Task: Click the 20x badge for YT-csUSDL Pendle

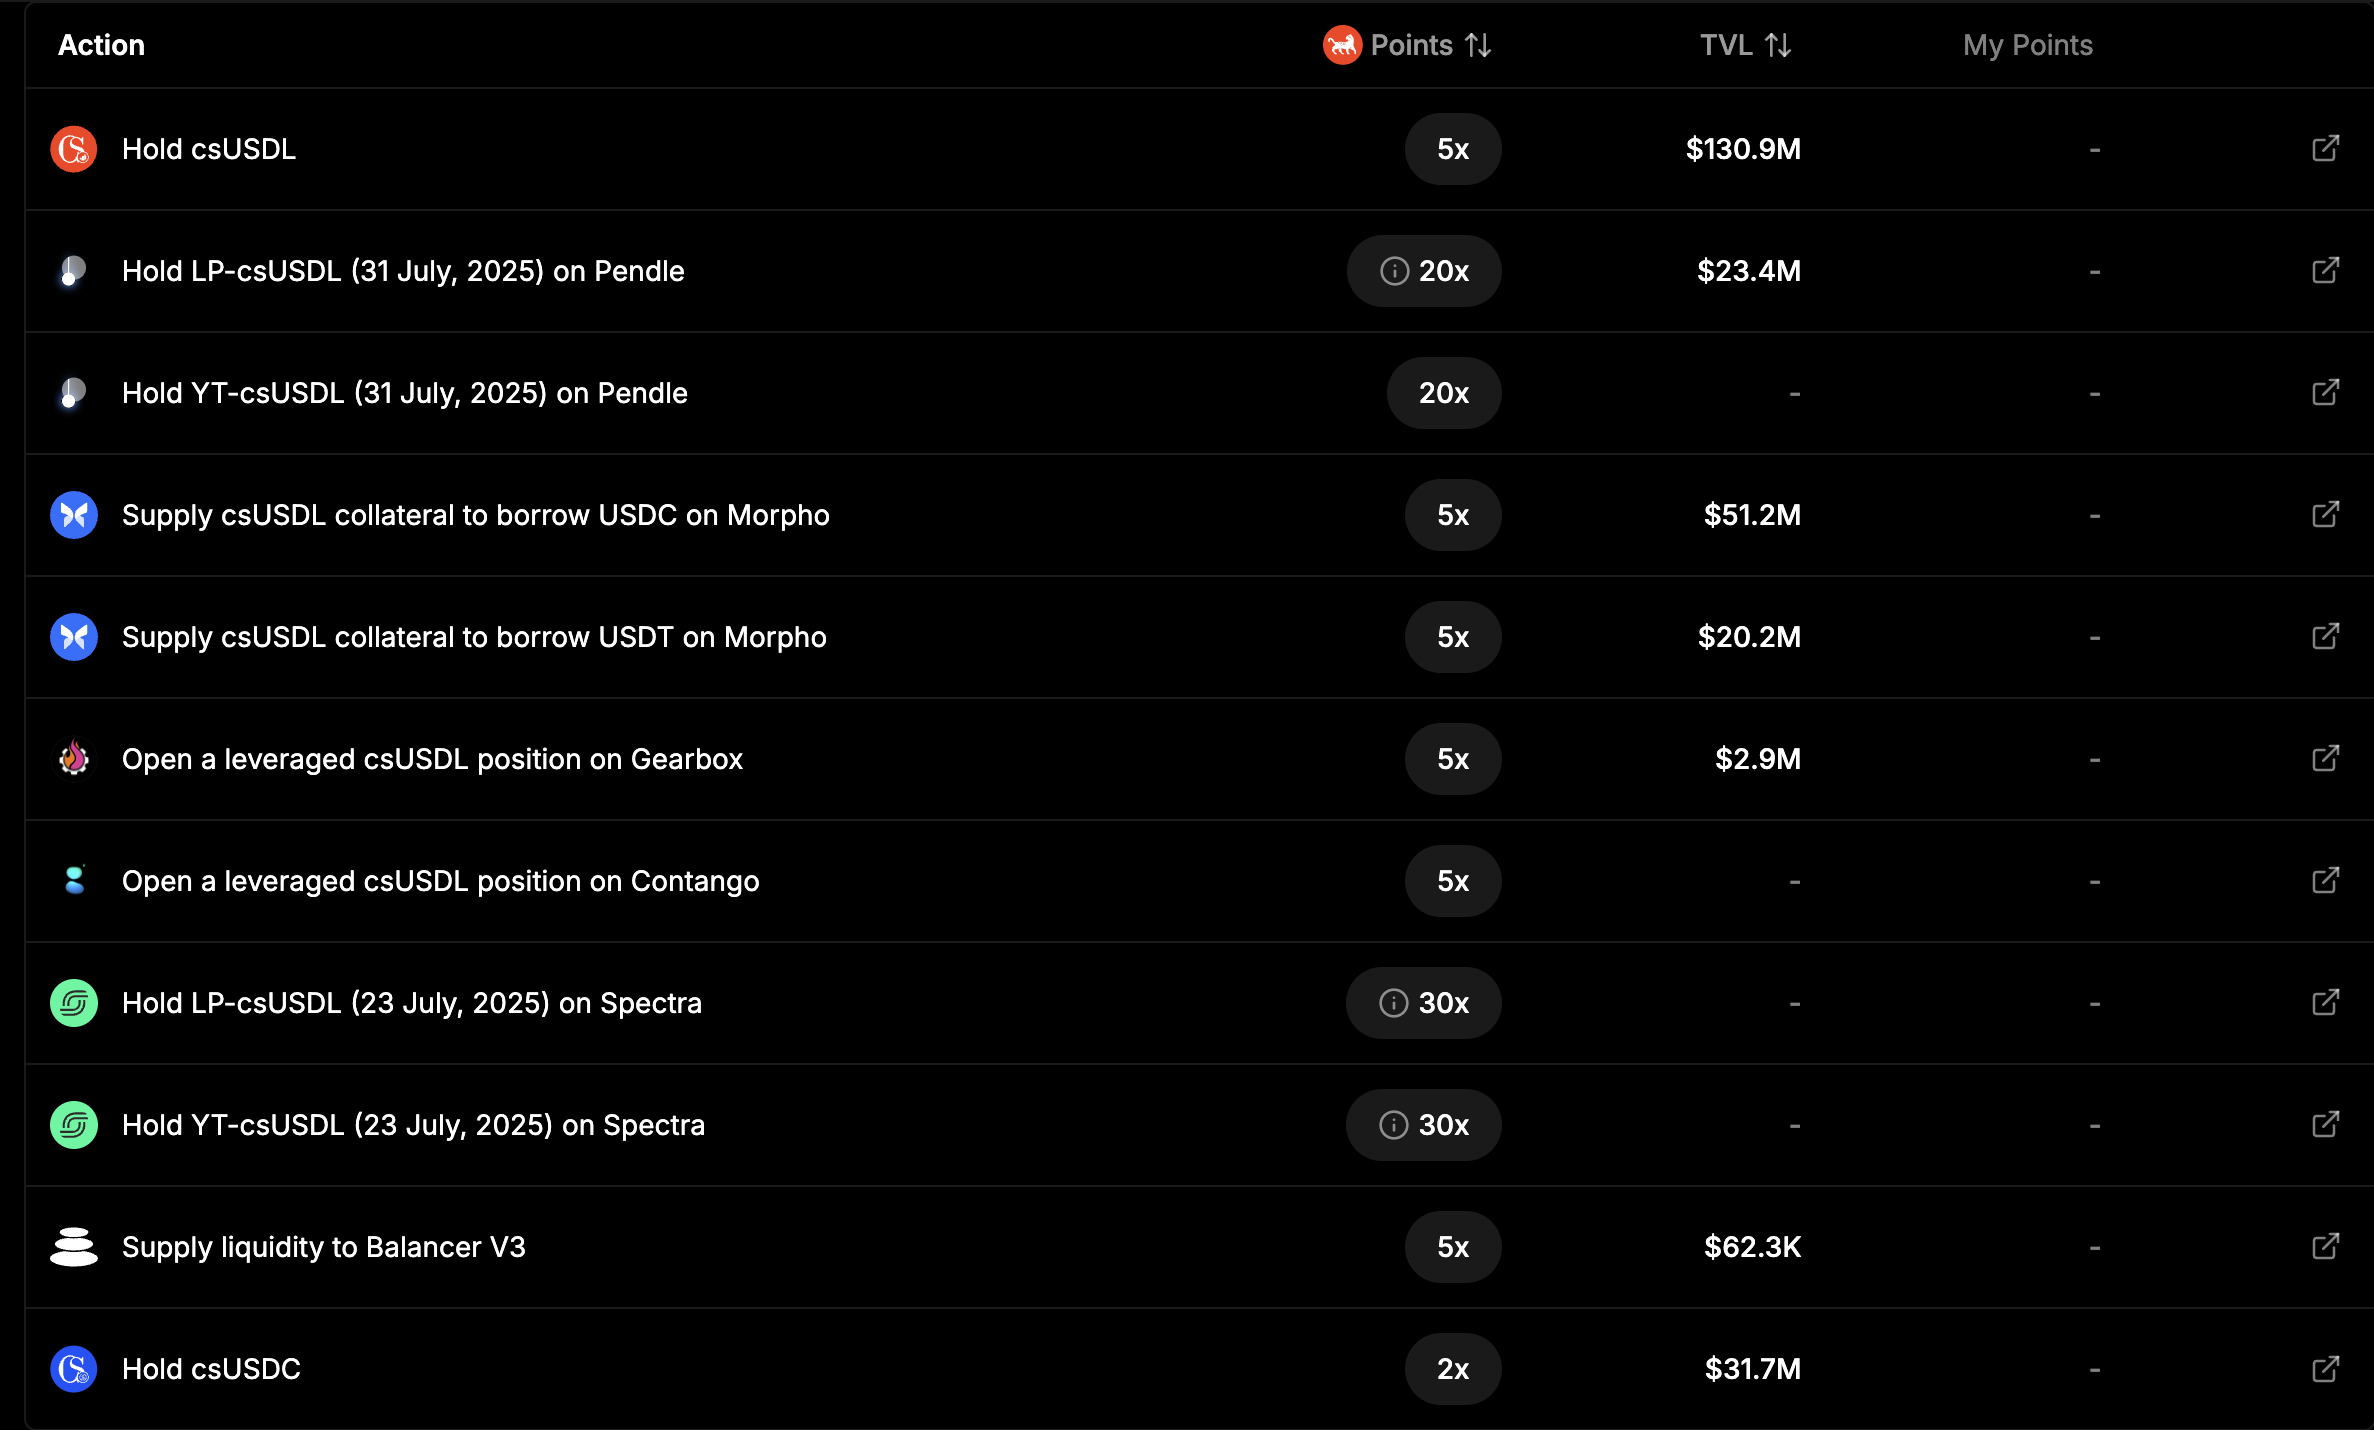Action: pyautogui.click(x=1443, y=393)
